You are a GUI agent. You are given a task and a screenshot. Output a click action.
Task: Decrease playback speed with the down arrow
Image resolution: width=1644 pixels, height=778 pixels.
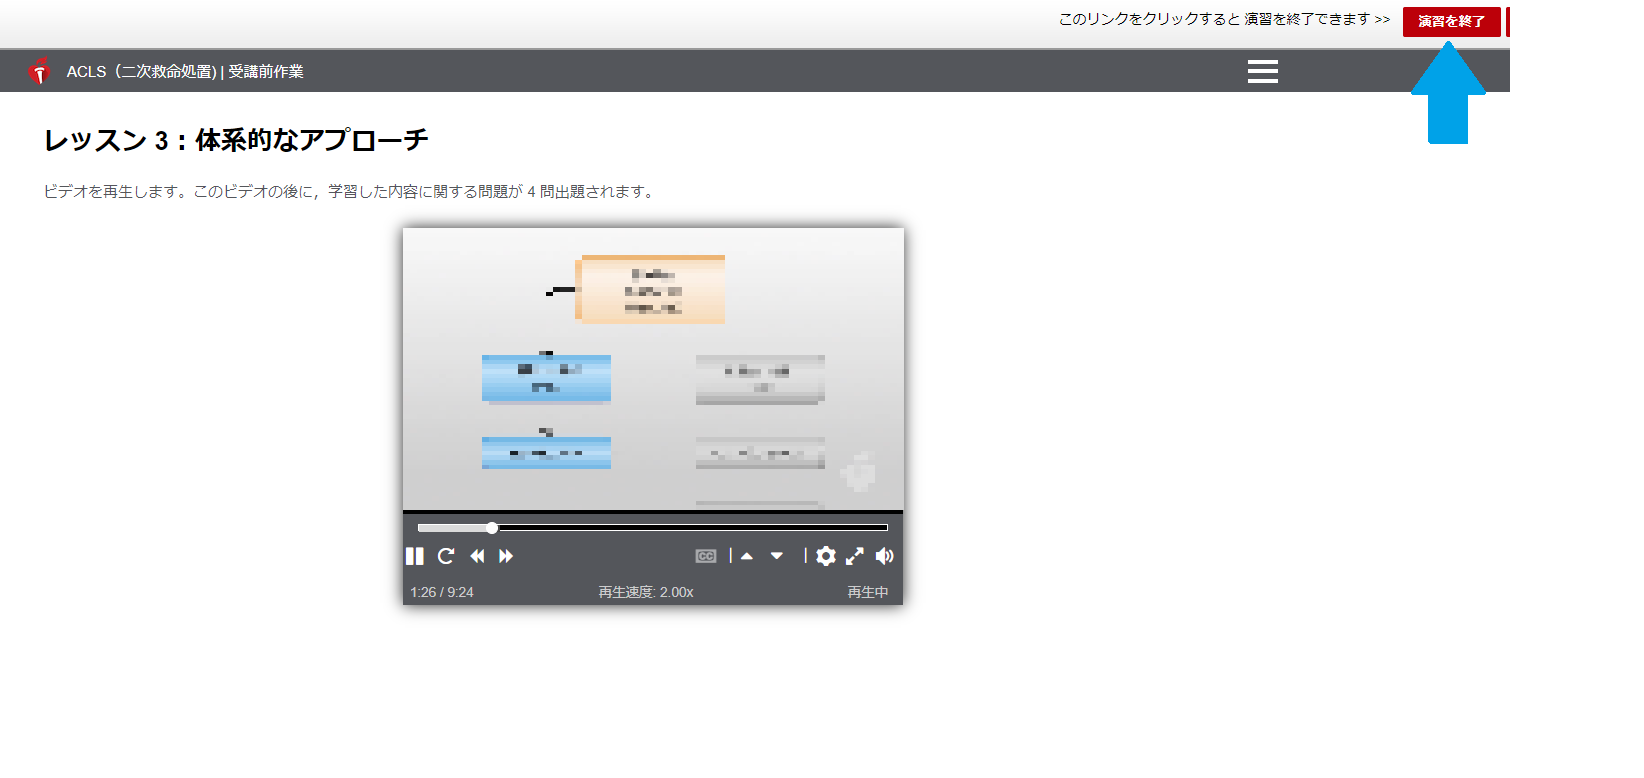point(777,556)
